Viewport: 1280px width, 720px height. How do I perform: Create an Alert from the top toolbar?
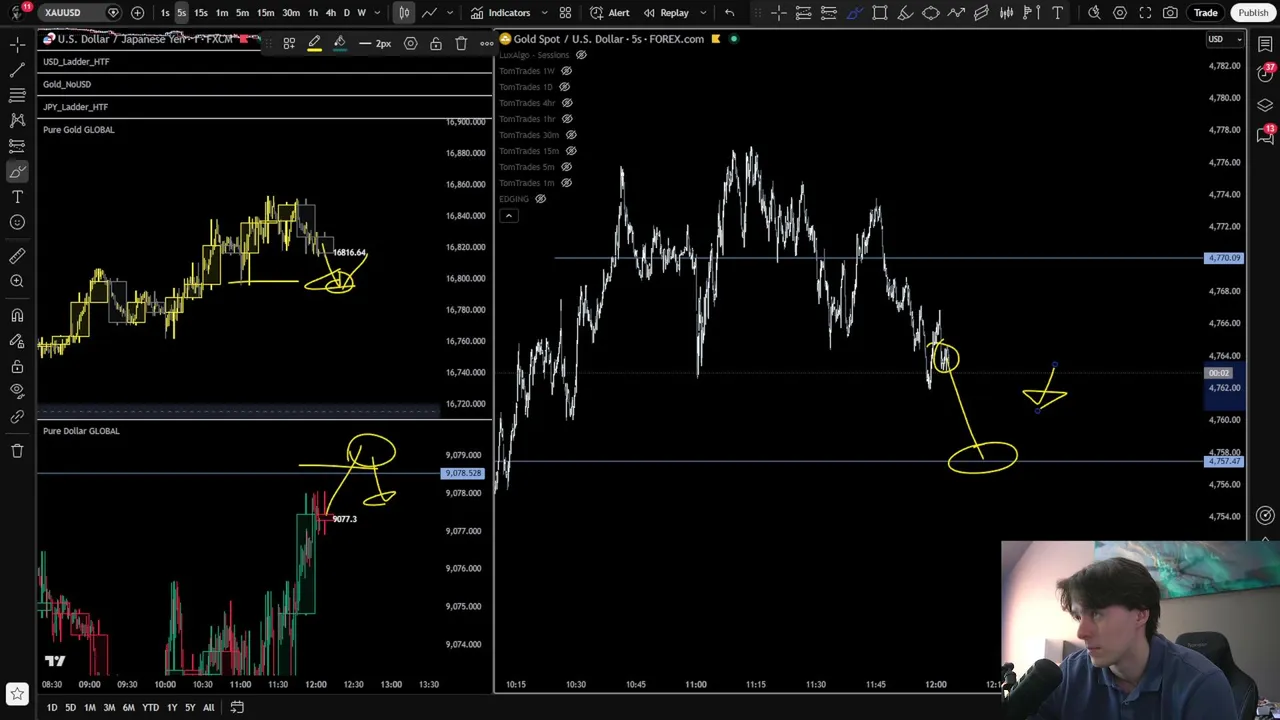point(609,12)
